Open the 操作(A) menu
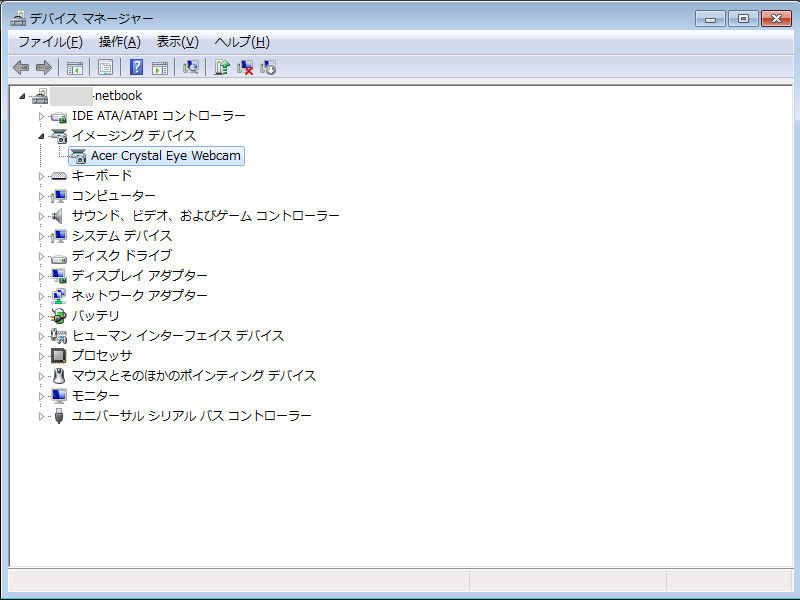 click(x=118, y=41)
